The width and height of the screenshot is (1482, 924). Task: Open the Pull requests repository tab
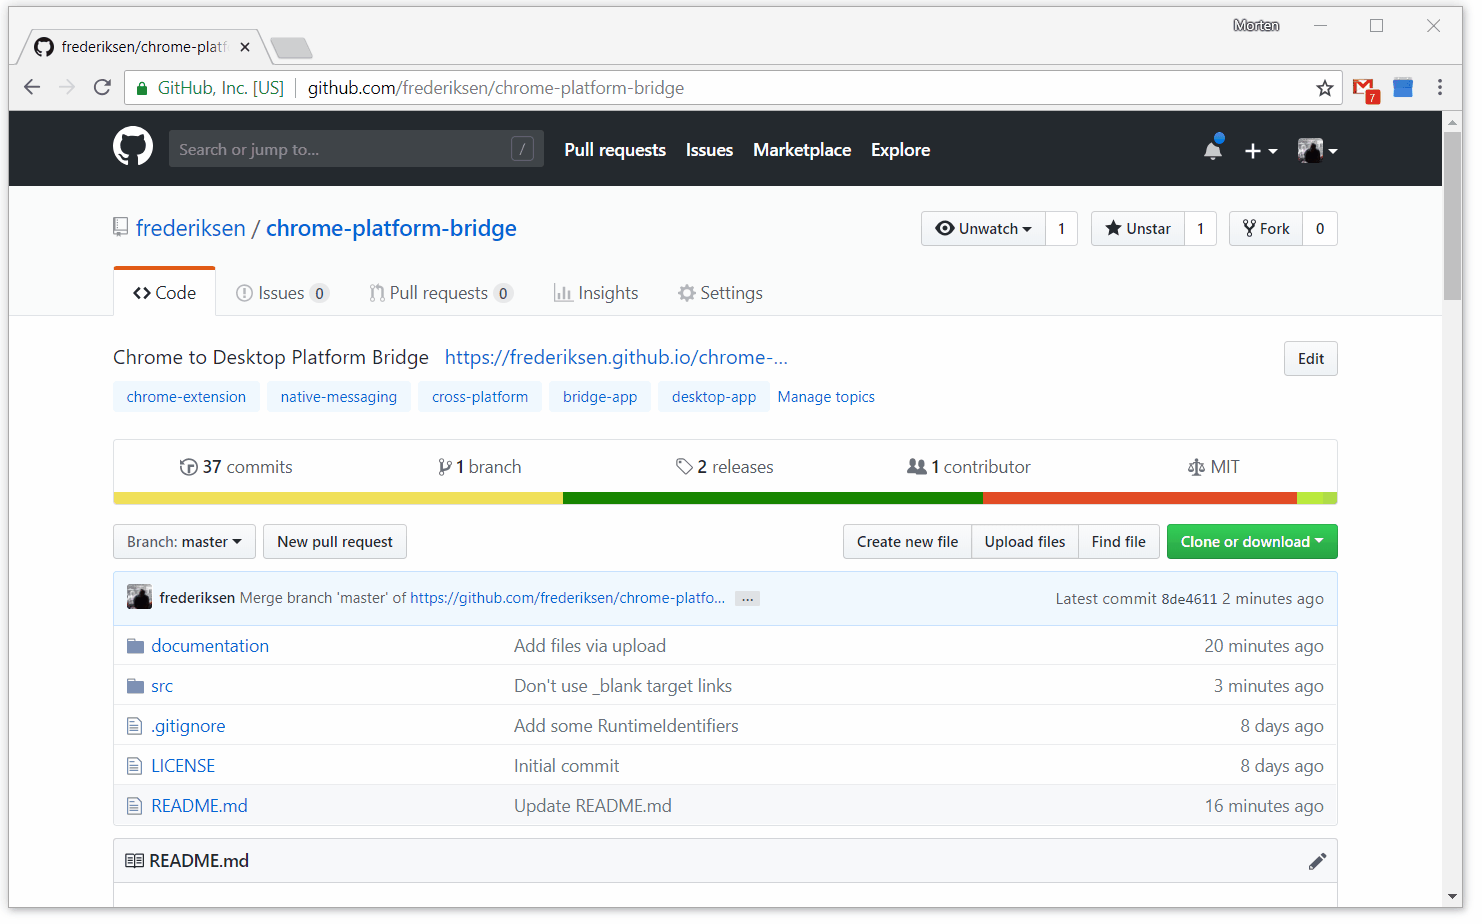[441, 293]
